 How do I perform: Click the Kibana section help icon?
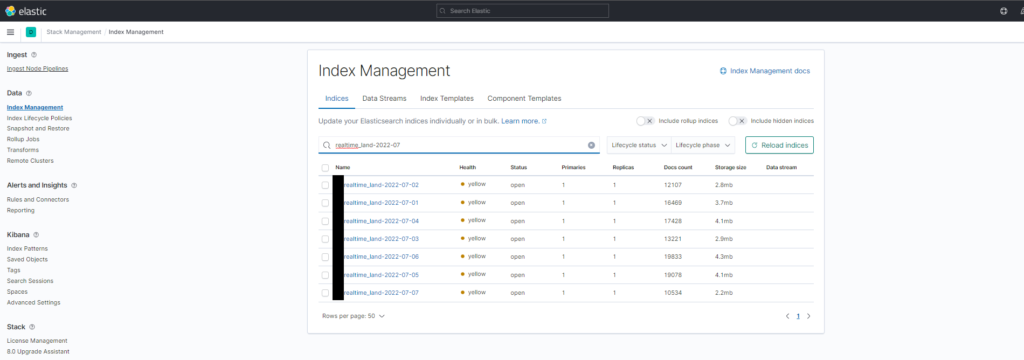pos(36,235)
